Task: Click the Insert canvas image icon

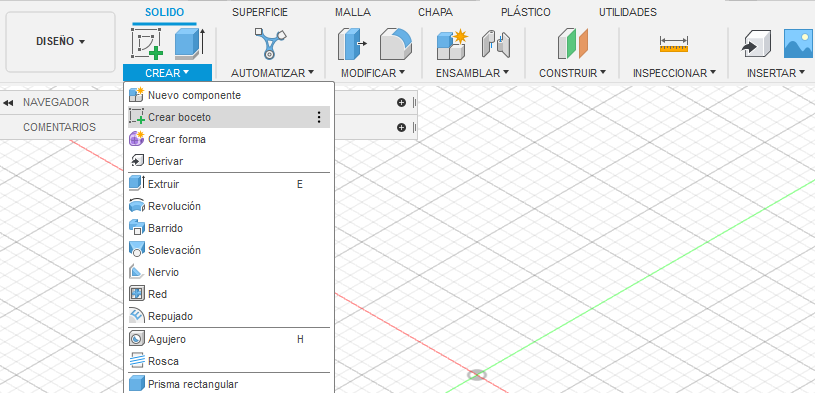Action: coord(798,44)
